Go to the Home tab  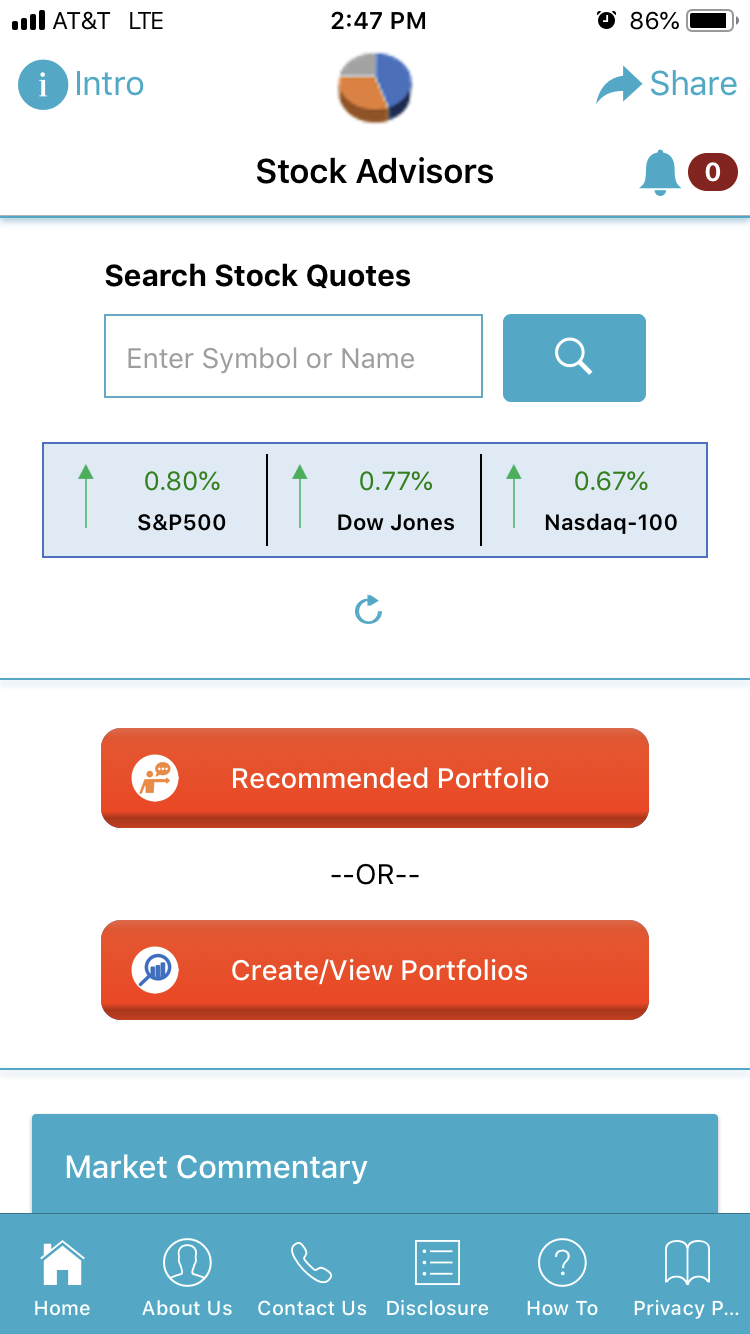tap(62, 1276)
